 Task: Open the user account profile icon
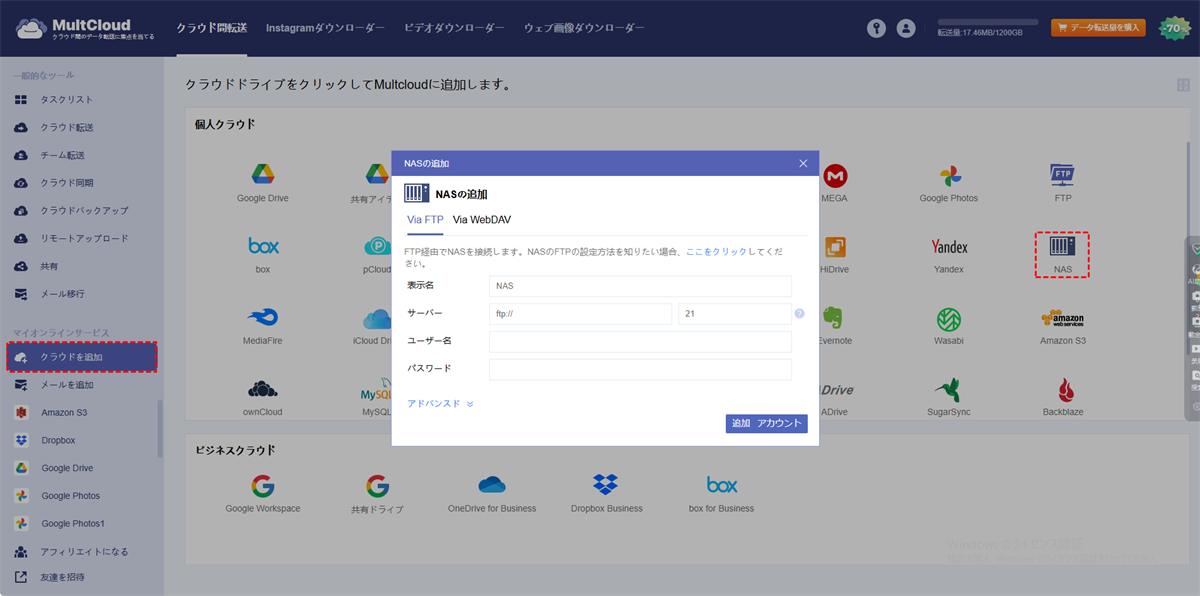pos(906,28)
